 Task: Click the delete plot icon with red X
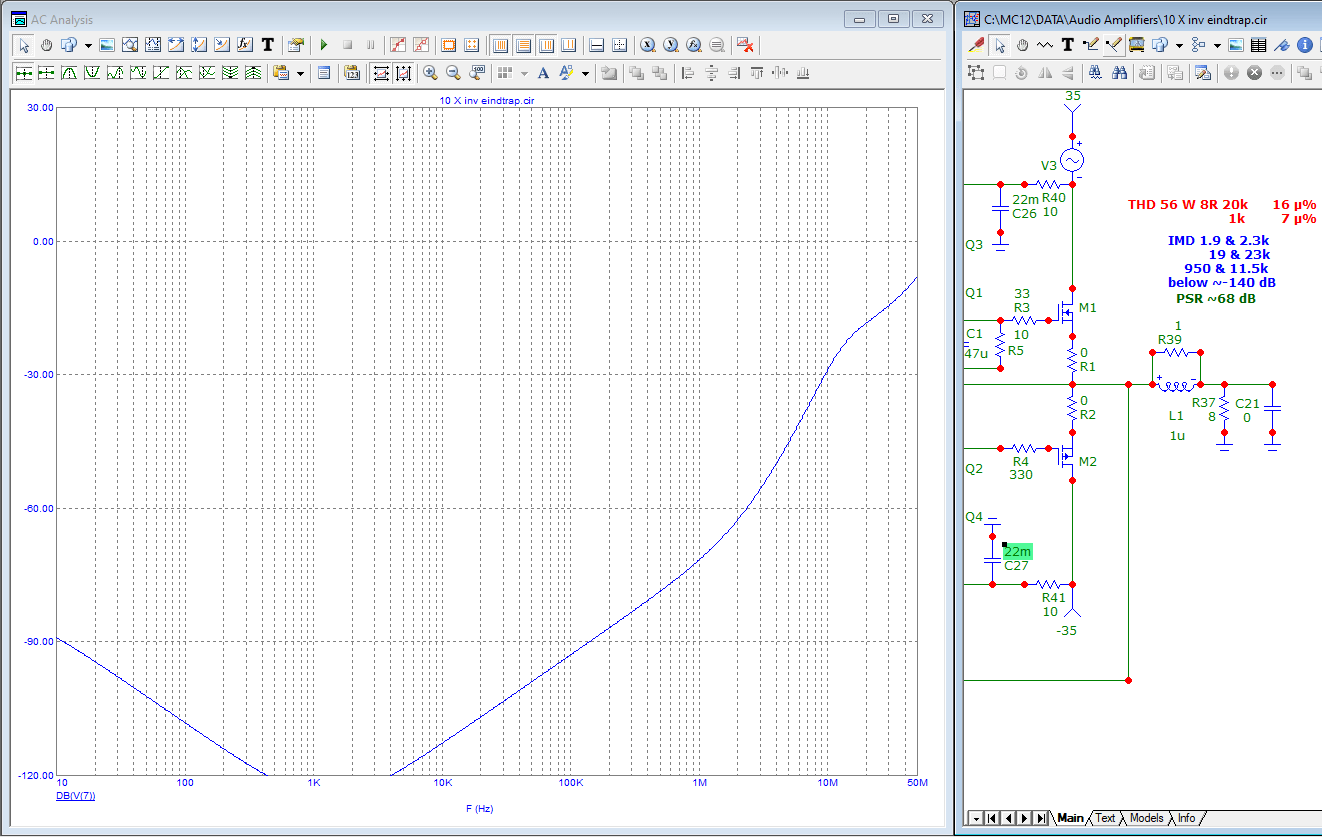tap(745, 45)
